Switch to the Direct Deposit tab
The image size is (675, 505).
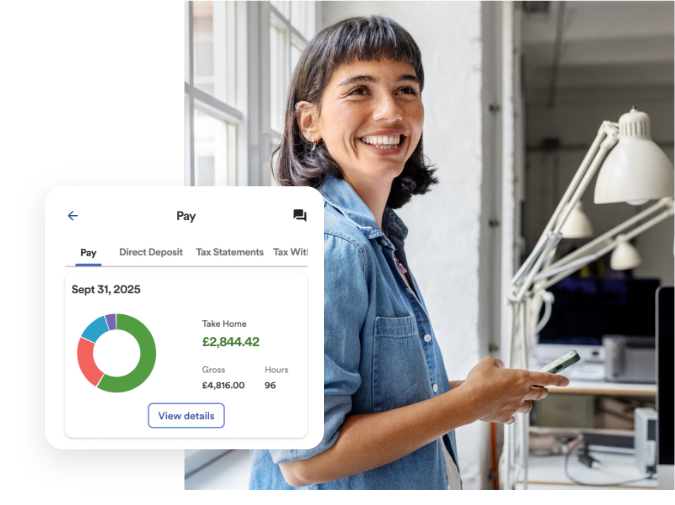pos(151,252)
